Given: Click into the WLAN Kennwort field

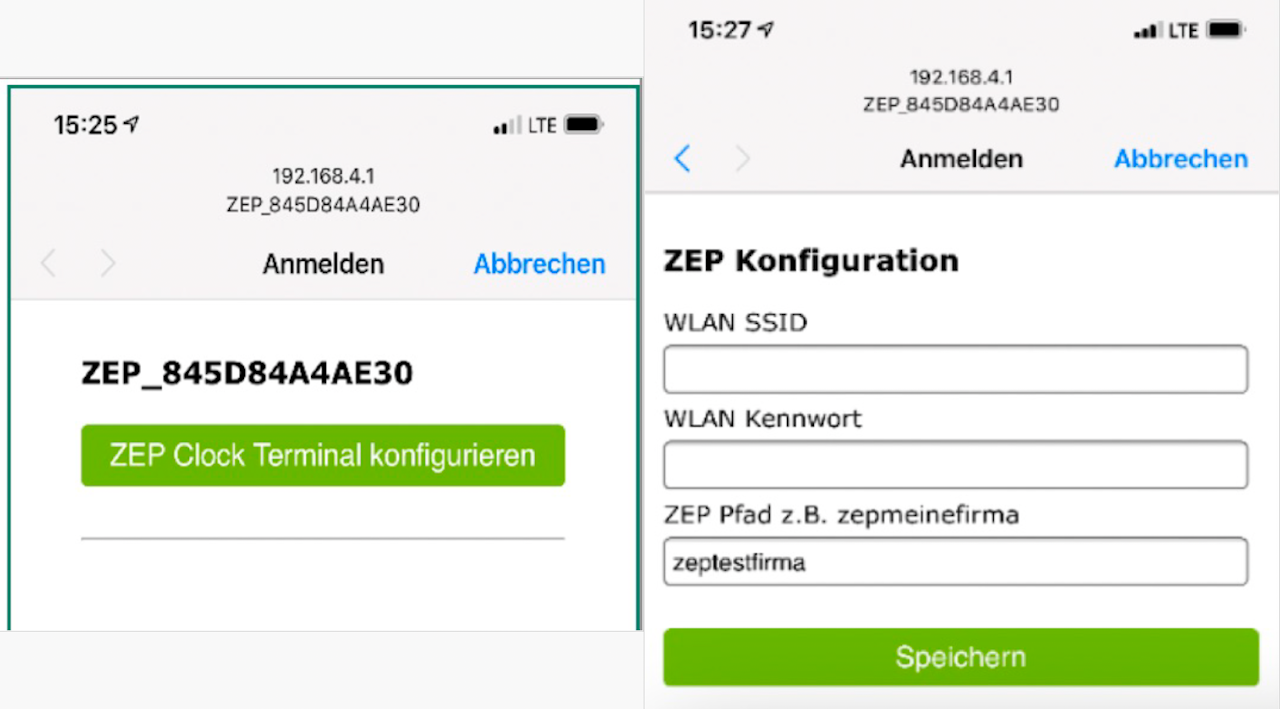Looking at the screenshot, I should click(x=955, y=465).
